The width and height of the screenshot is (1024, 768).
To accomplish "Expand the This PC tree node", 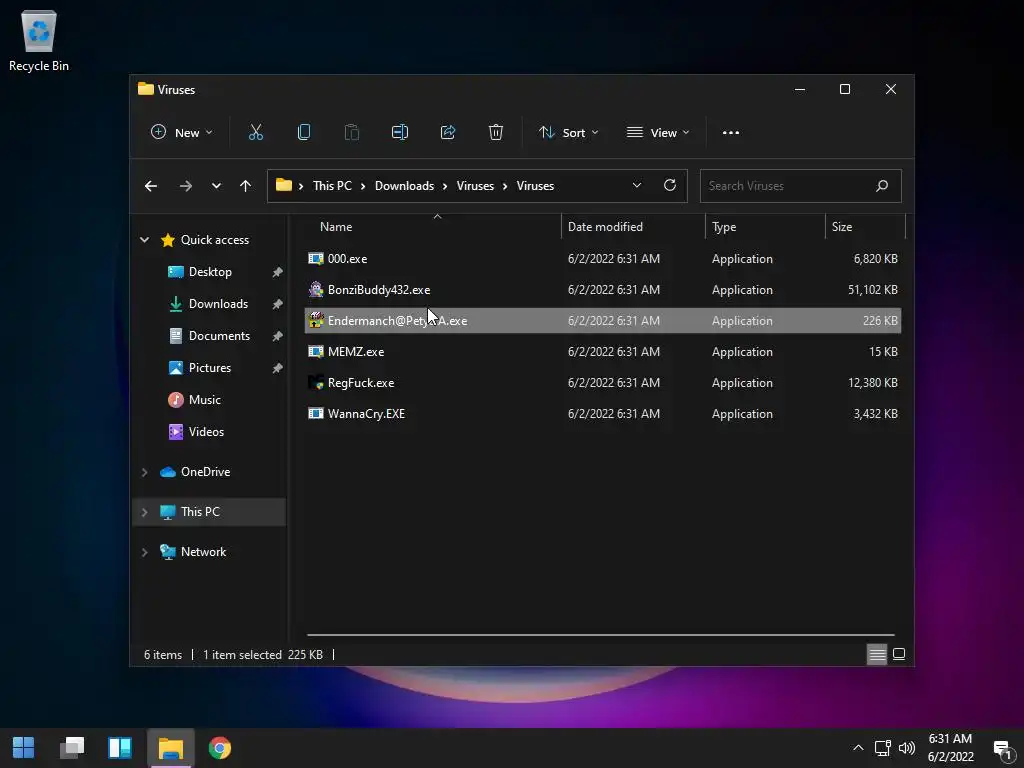I will pos(144,512).
